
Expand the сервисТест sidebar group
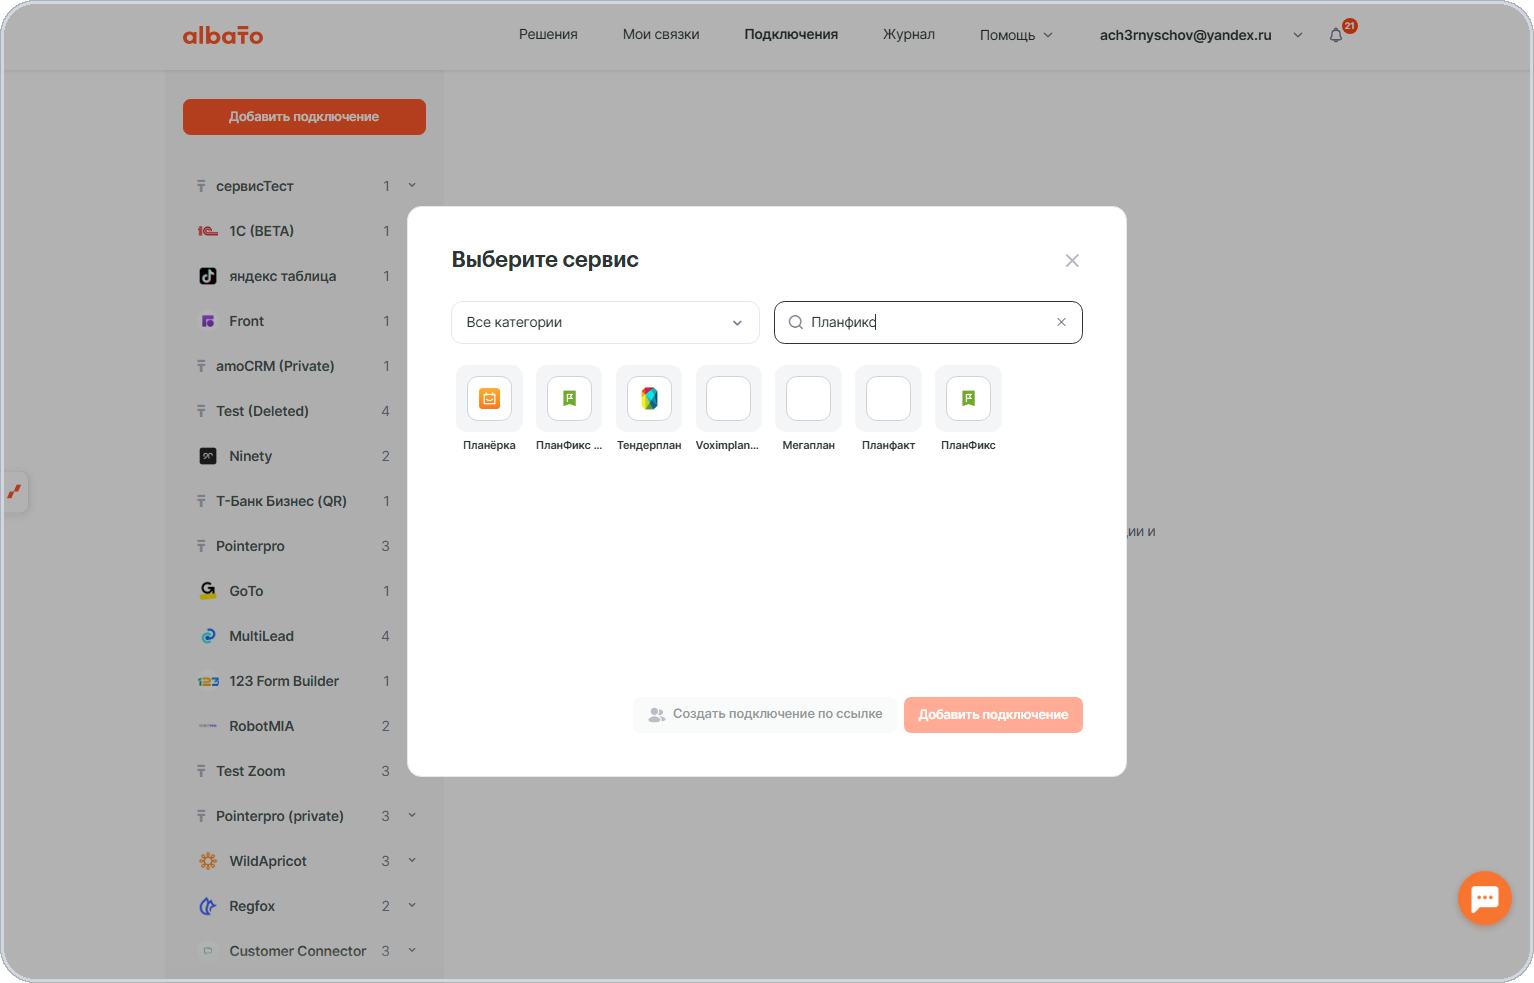pos(412,185)
